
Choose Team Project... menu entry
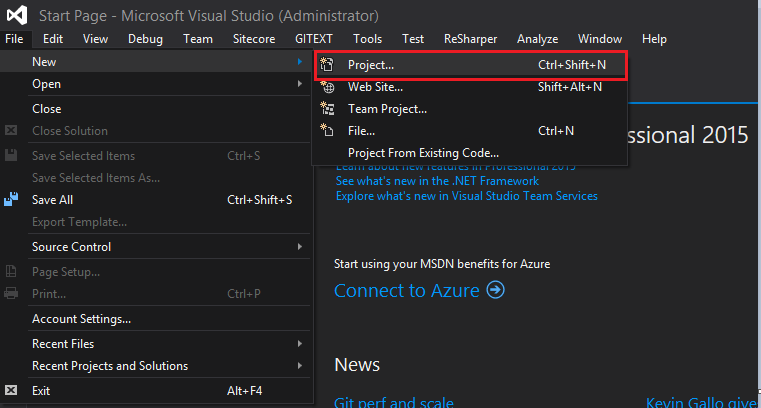pos(471,109)
